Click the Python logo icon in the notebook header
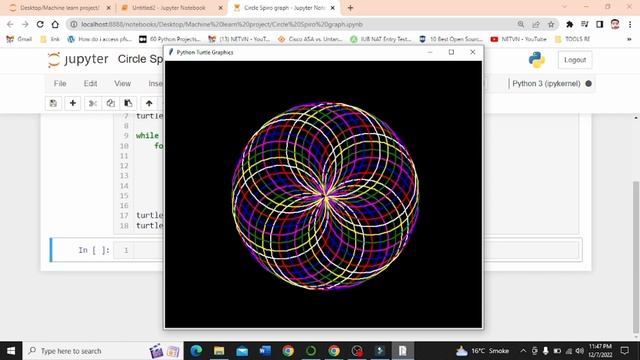 (x=536, y=60)
